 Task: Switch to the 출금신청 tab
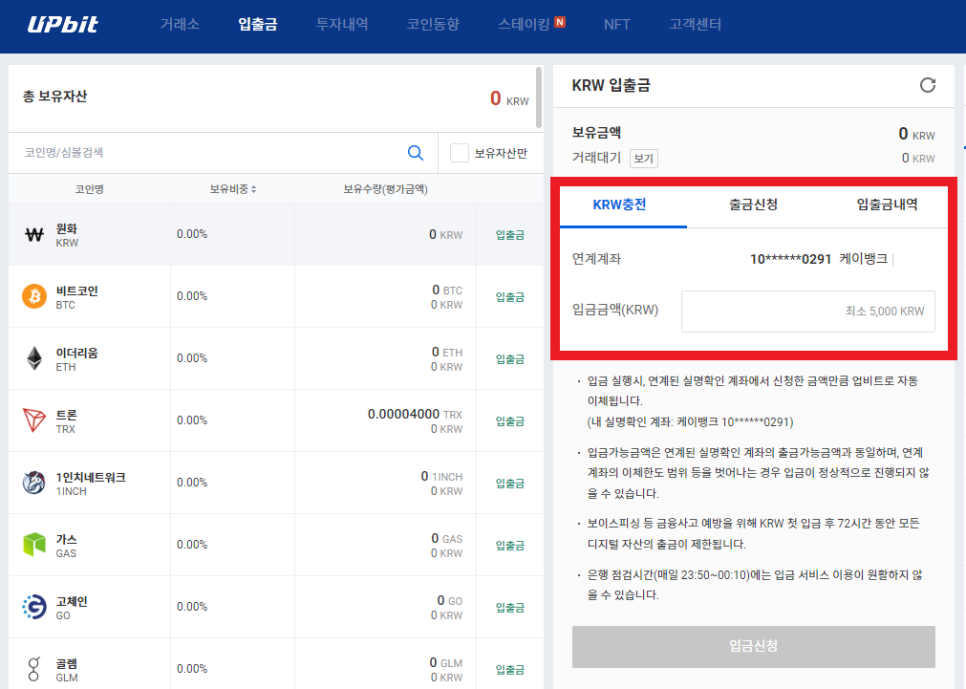(753, 205)
